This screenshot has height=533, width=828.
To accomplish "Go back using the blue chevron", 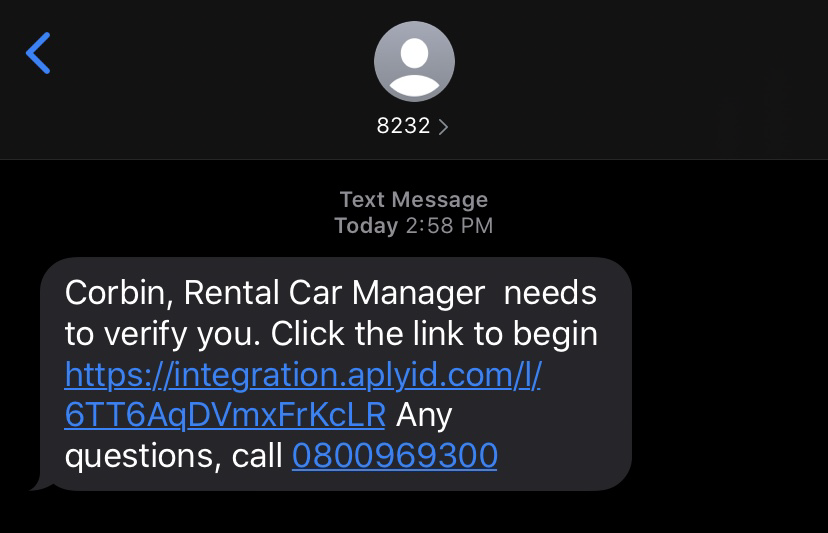I will click(38, 53).
